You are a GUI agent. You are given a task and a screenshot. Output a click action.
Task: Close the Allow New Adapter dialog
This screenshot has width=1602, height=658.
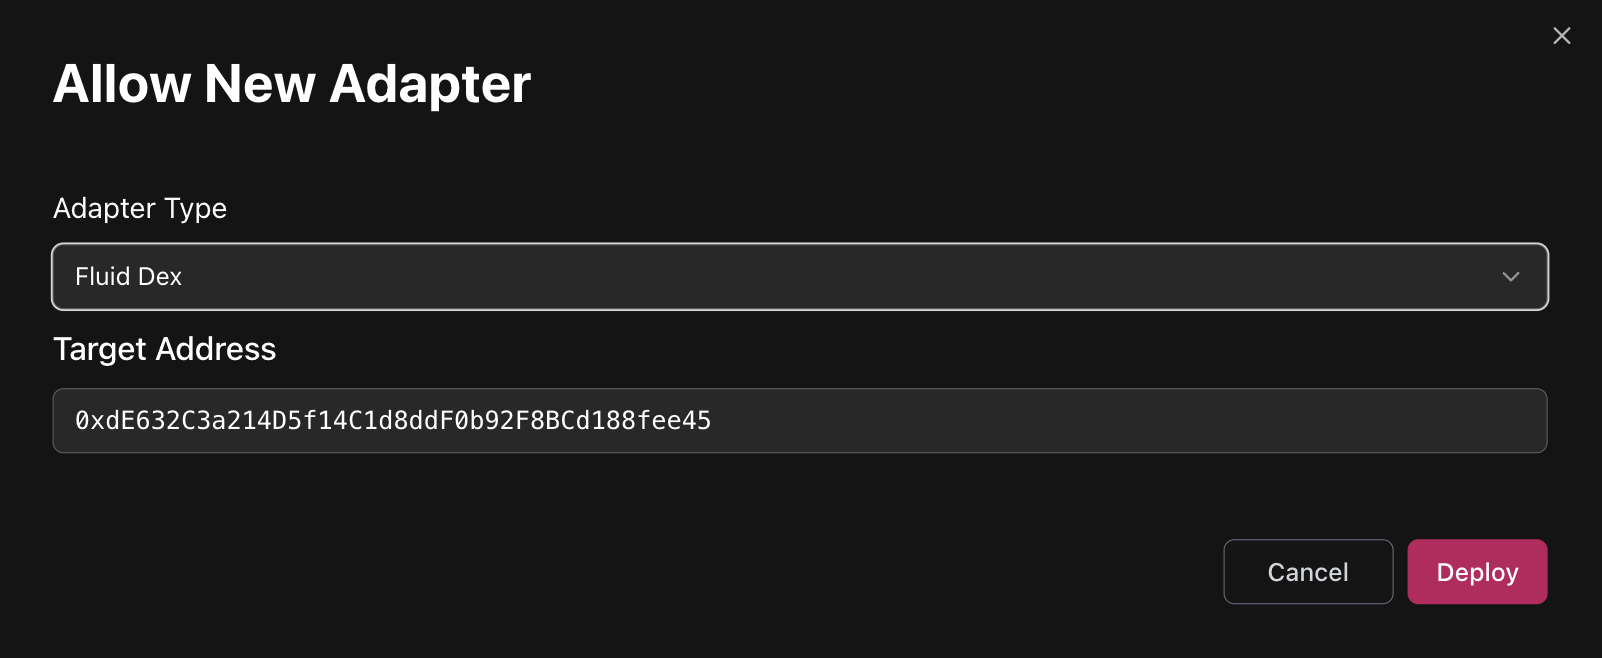(x=1561, y=36)
